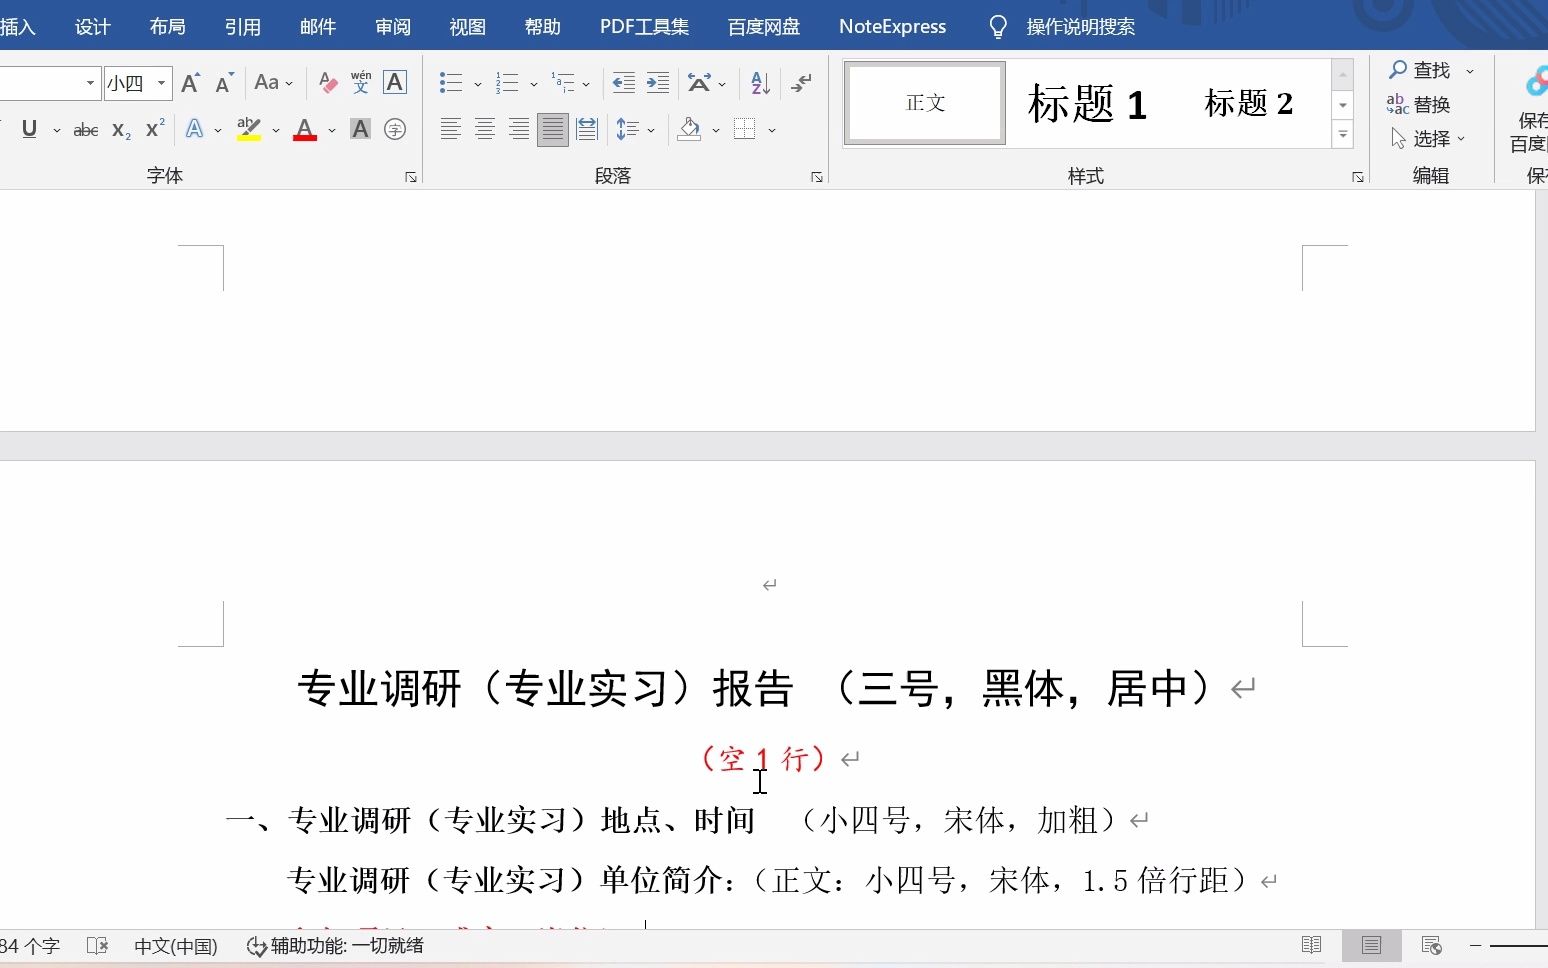Apply the 正文 style
The image size is (1548, 968).
[x=925, y=103]
